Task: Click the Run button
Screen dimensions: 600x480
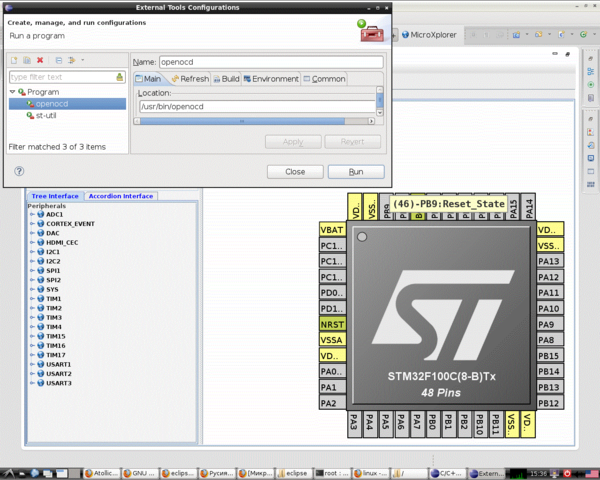Action: click(x=356, y=172)
